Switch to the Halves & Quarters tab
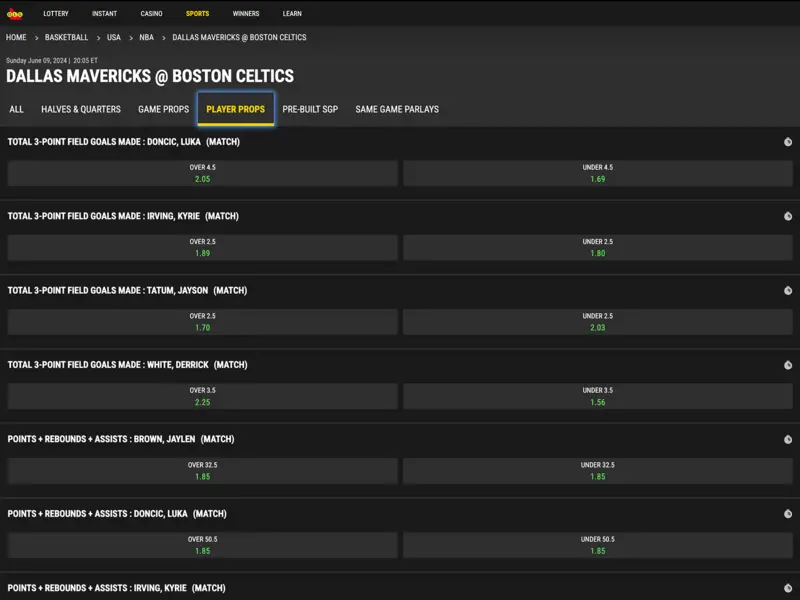This screenshot has height=600, width=800. pos(81,109)
